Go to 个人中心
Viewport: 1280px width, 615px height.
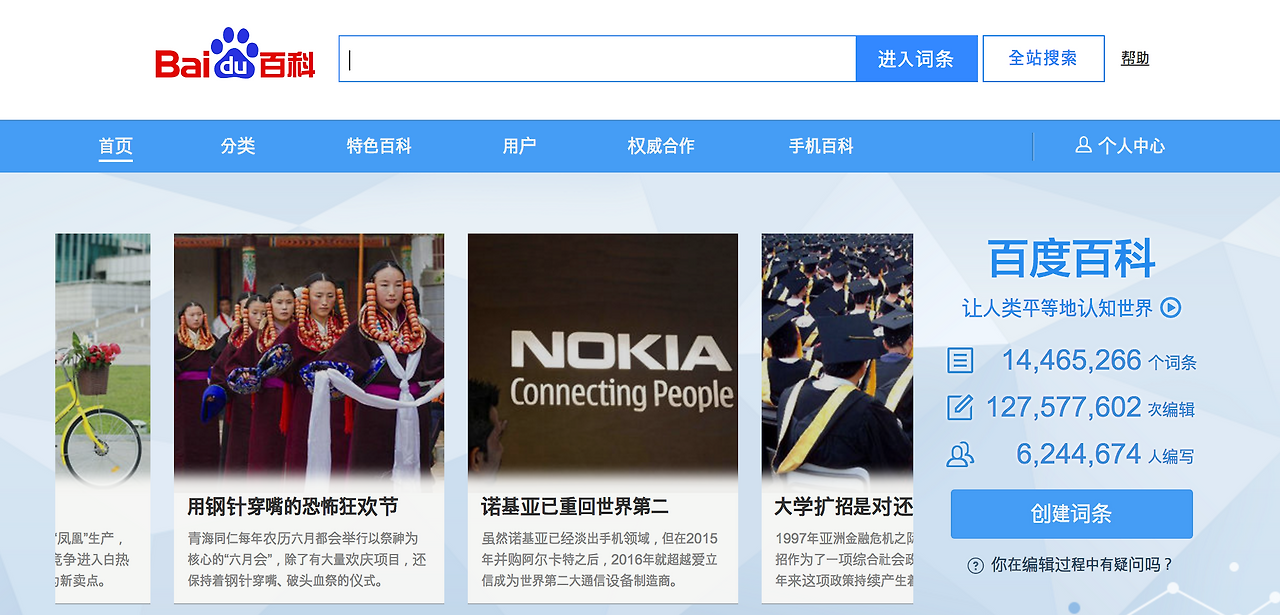pos(1131,146)
